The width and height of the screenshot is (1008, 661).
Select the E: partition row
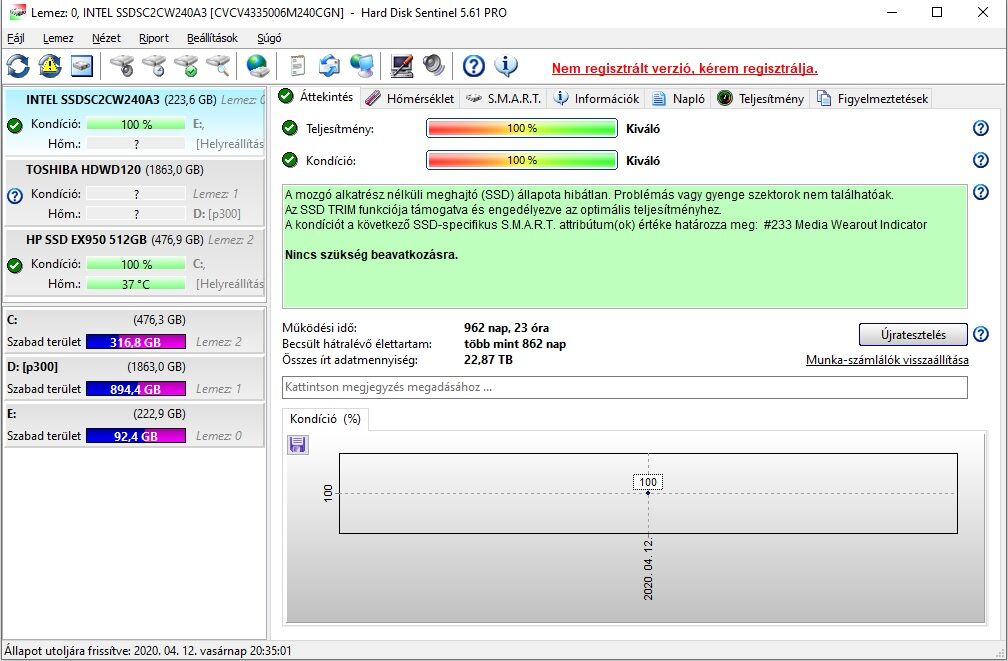(x=134, y=425)
